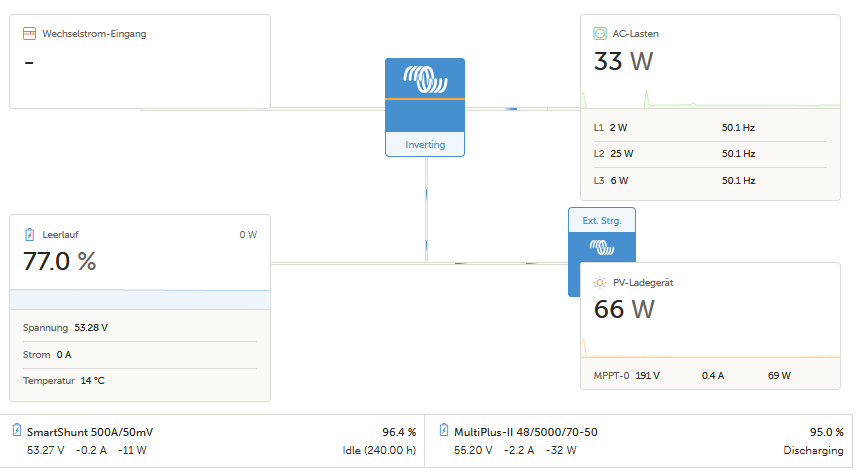This screenshot has height=474, width=857.
Task: Open the MultiPlus-II 48/5000/70-50 entry
Action: 527,432
